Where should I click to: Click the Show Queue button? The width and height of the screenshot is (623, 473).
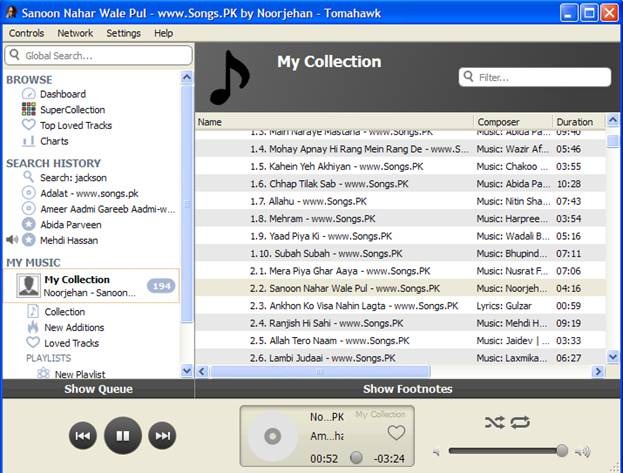pyautogui.click(x=98, y=389)
